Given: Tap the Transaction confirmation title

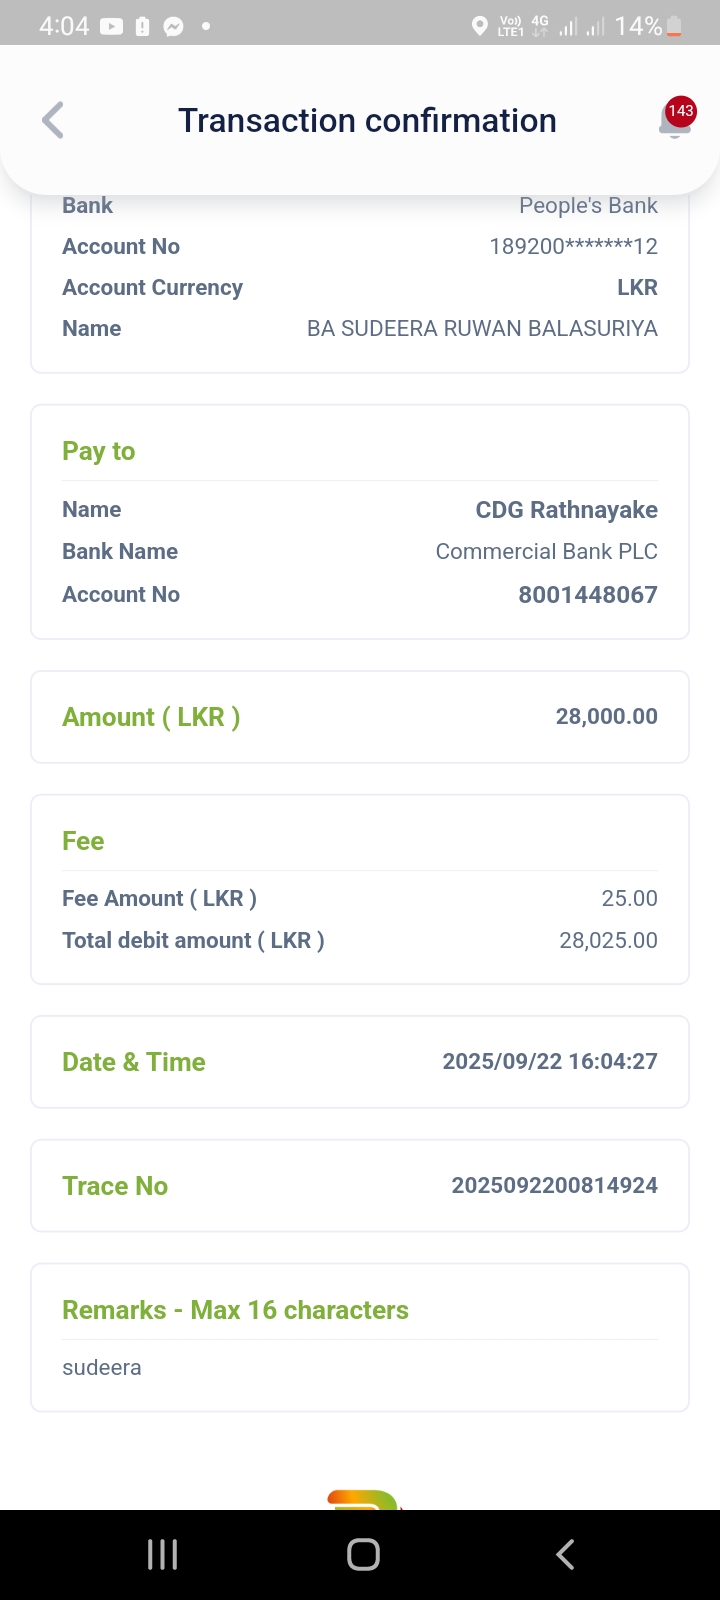Looking at the screenshot, I should point(367,121).
